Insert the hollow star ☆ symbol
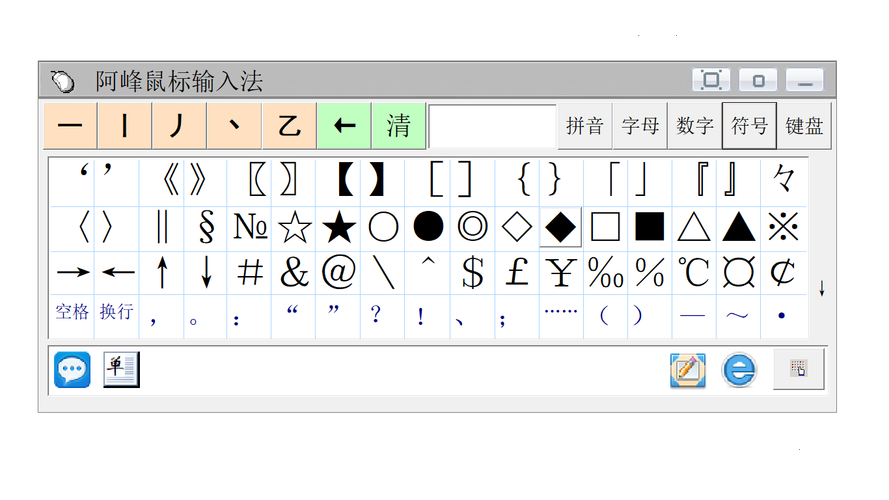 pos(294,227)
